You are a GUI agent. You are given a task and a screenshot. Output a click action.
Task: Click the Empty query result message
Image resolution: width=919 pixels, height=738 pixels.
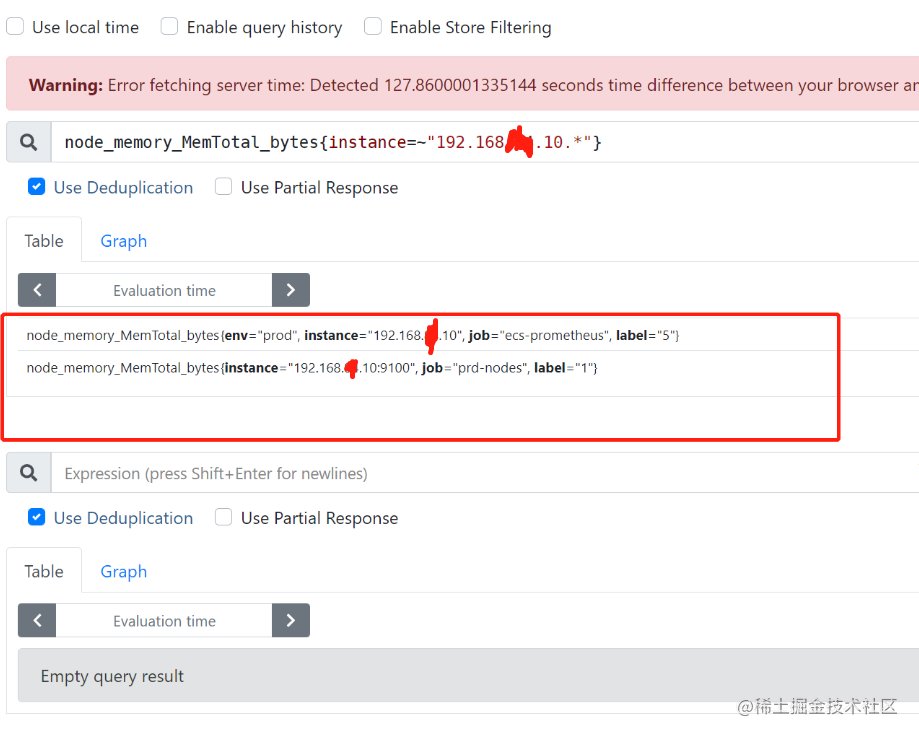(469, 675)
